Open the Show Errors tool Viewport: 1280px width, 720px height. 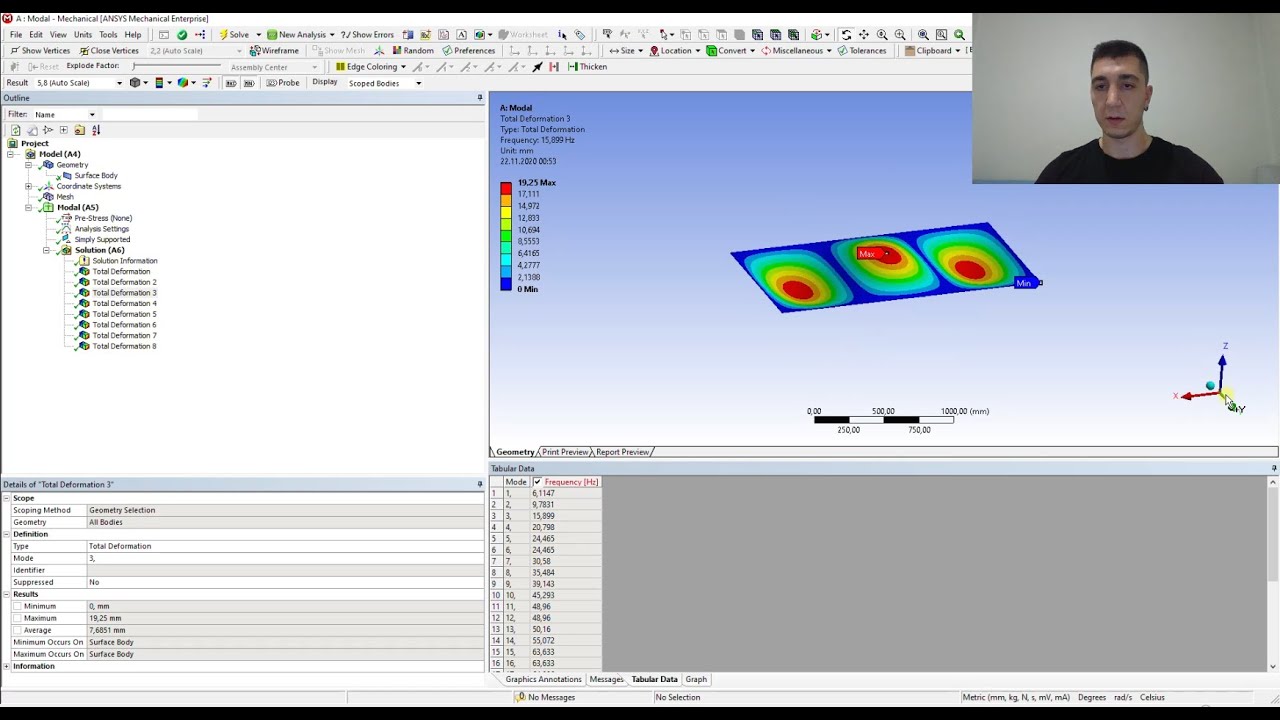(x=367, y=35)
